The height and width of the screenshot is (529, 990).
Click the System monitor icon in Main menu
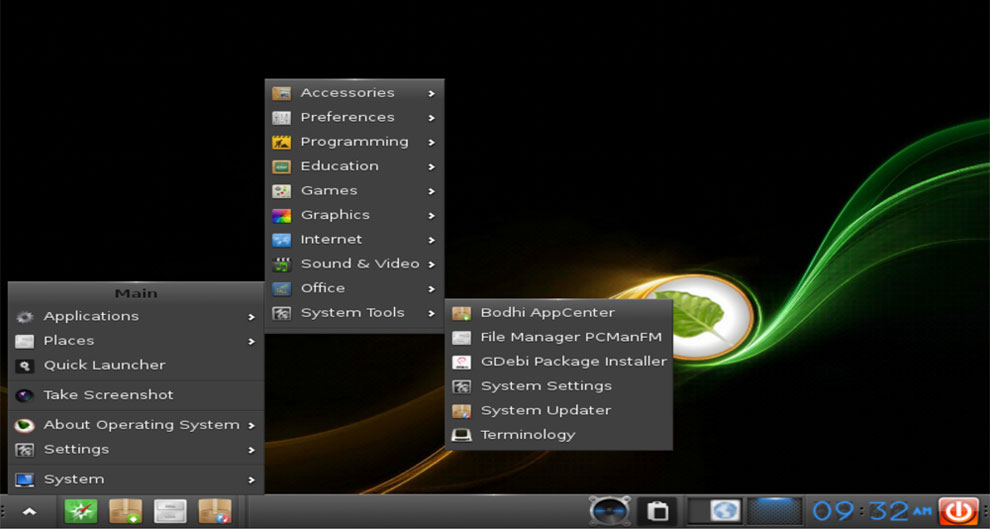tap(25, 480)
